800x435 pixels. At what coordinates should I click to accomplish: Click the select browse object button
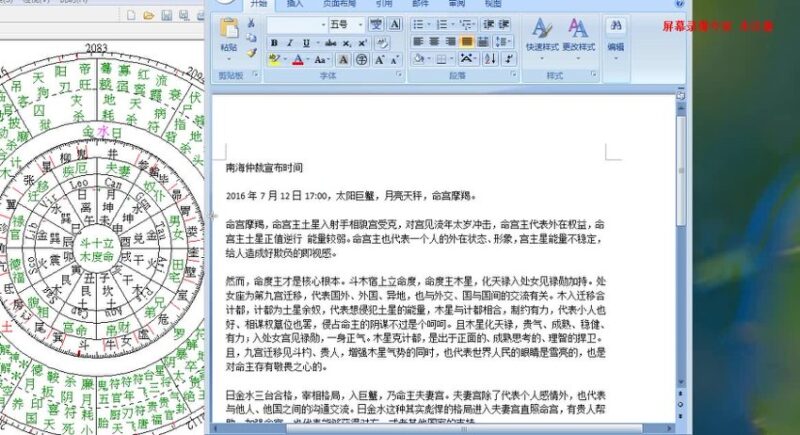tap(681, 404)
